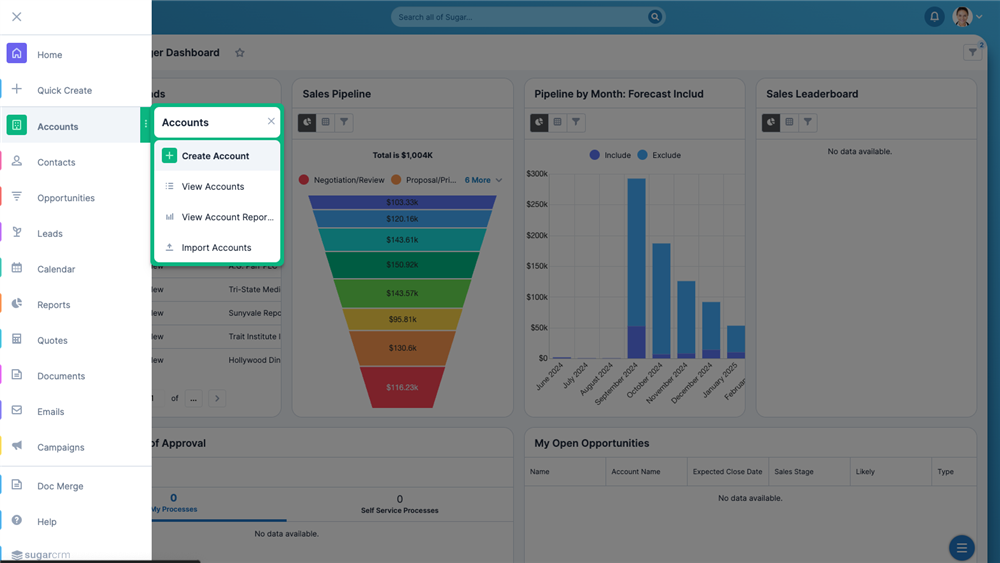Choose Import Accounts in the flyout

coord(216,247)
